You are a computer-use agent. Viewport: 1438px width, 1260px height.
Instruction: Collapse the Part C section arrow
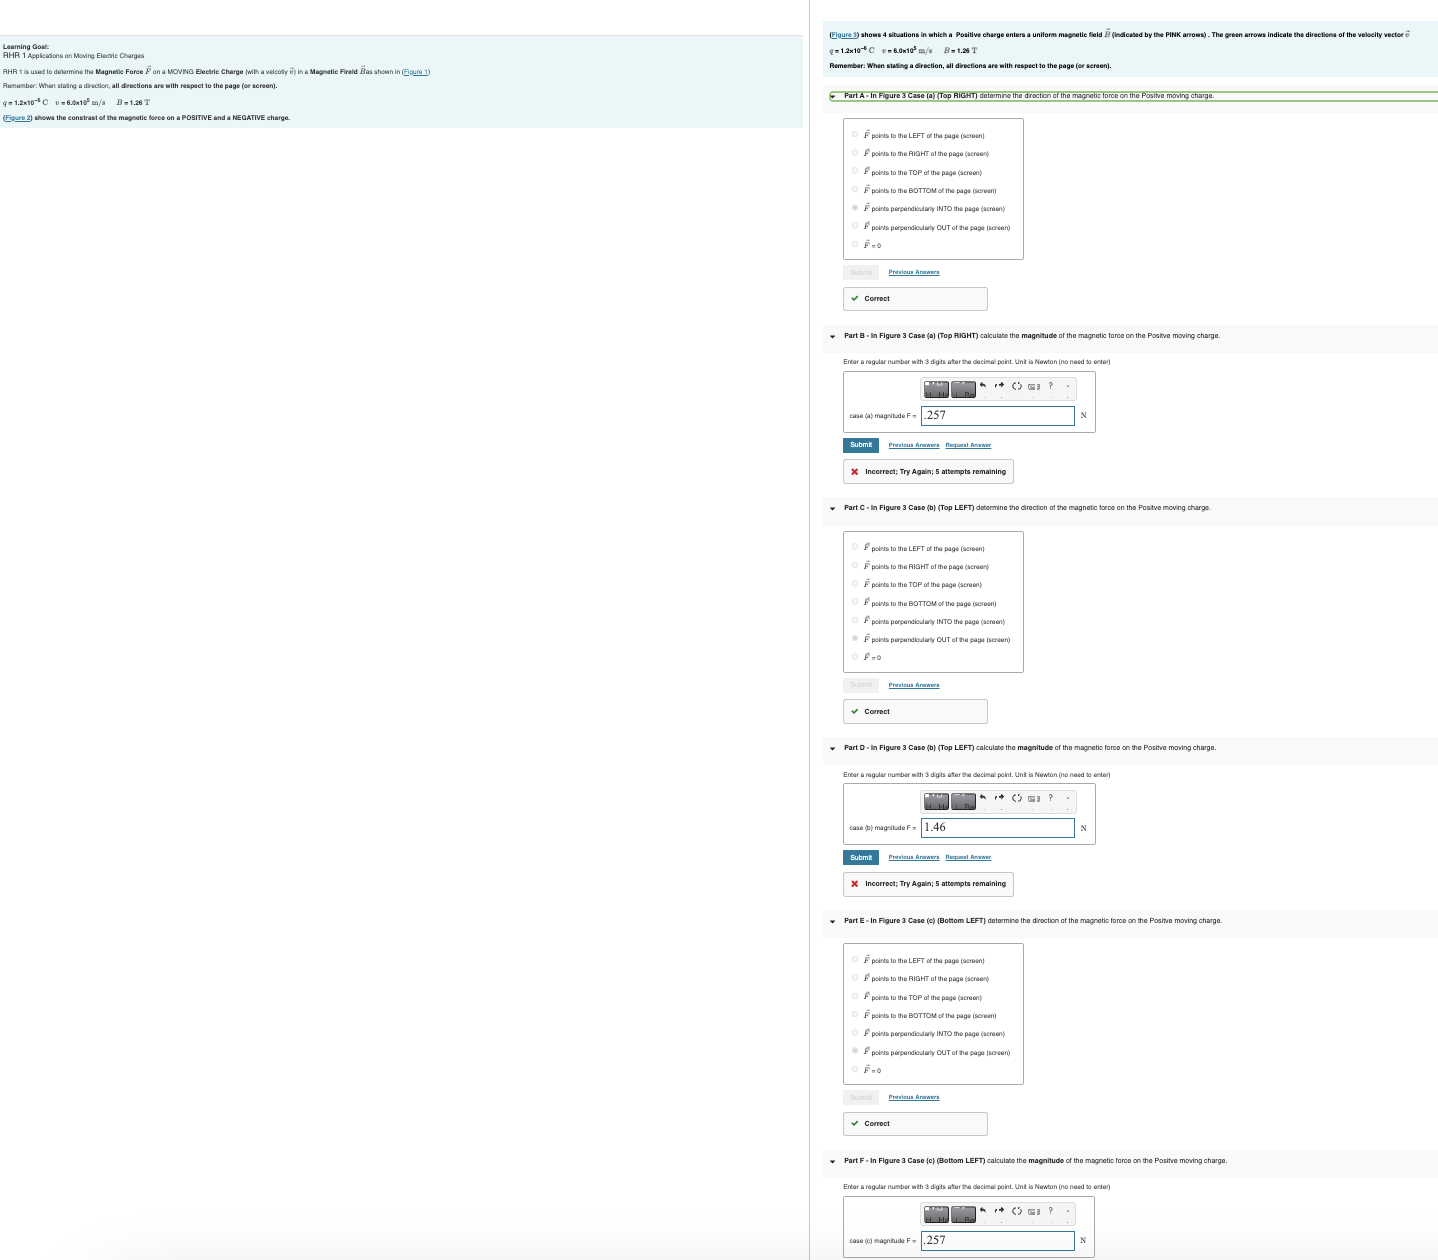coord(831,510)
